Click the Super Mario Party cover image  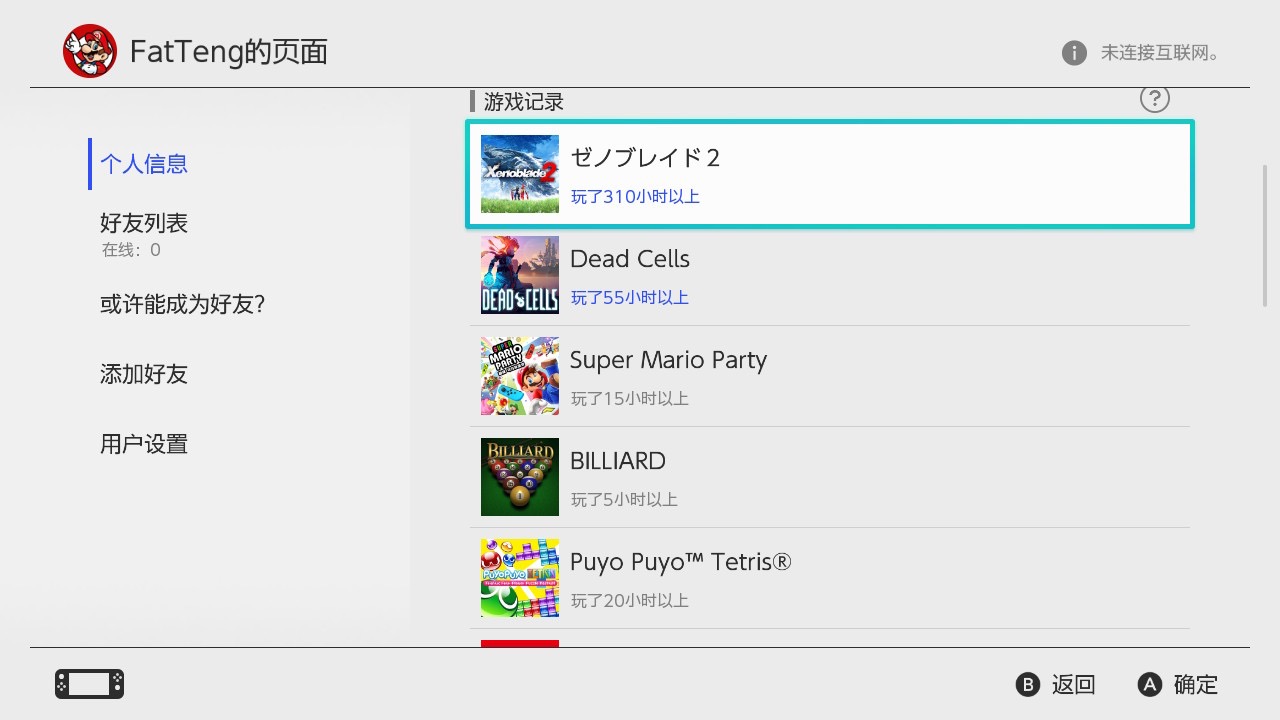(x=520, y=376)
